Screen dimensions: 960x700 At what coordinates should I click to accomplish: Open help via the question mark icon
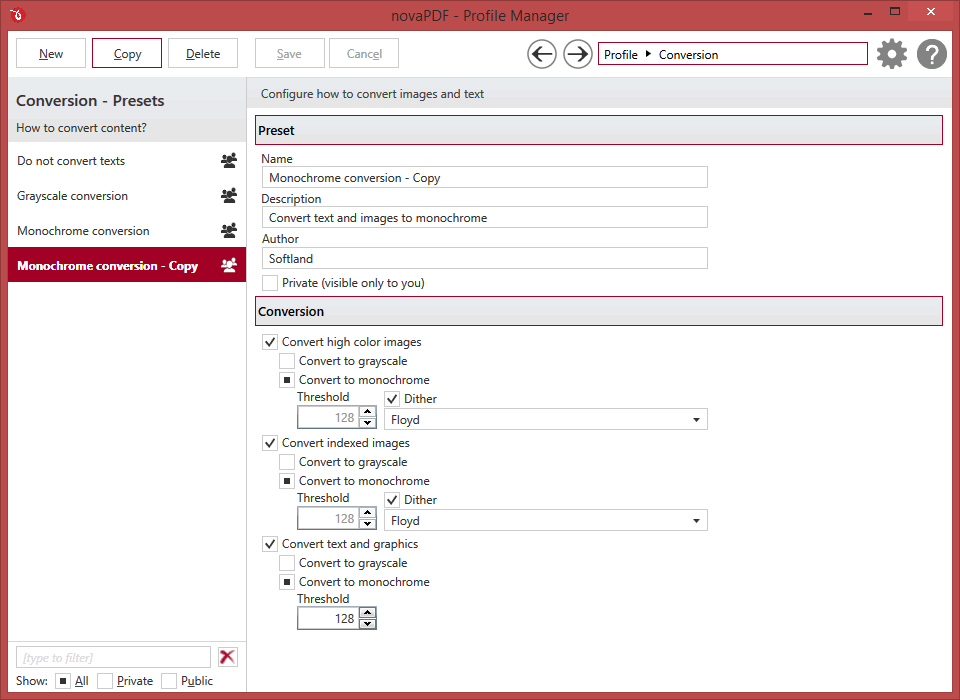click(931, 54)
